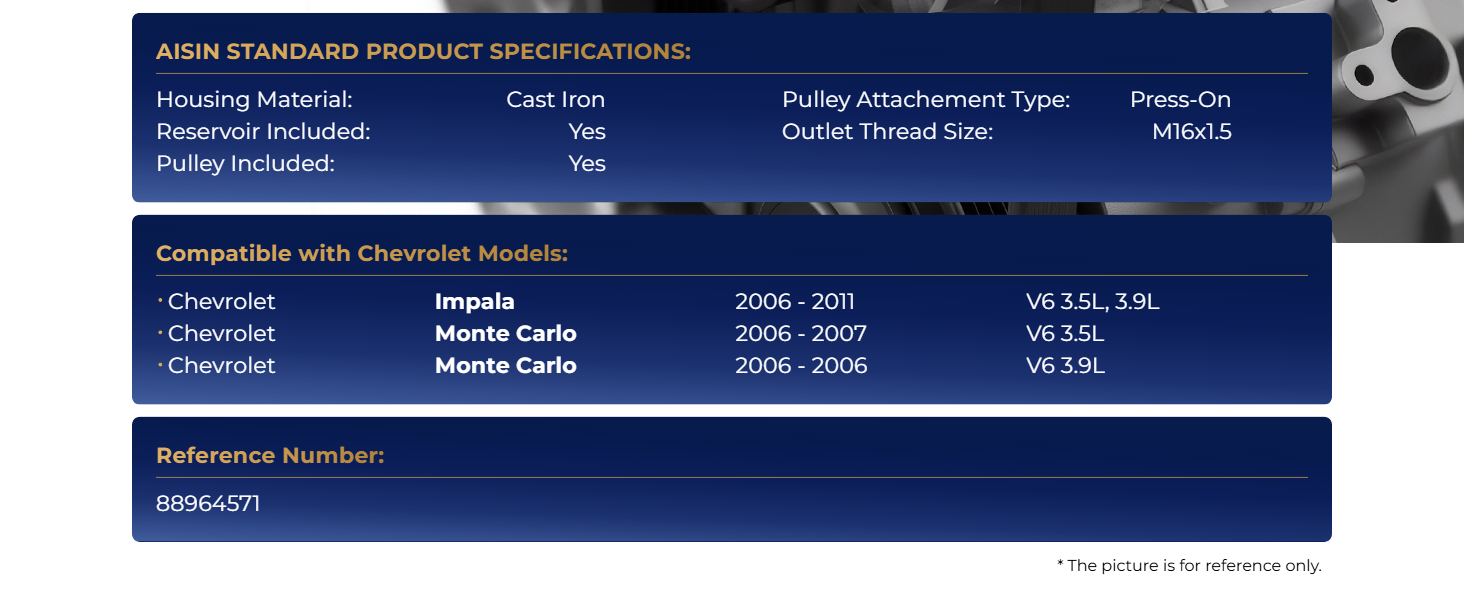
Task: Click the Outlet Thread Size label
Action: point(887,132)
